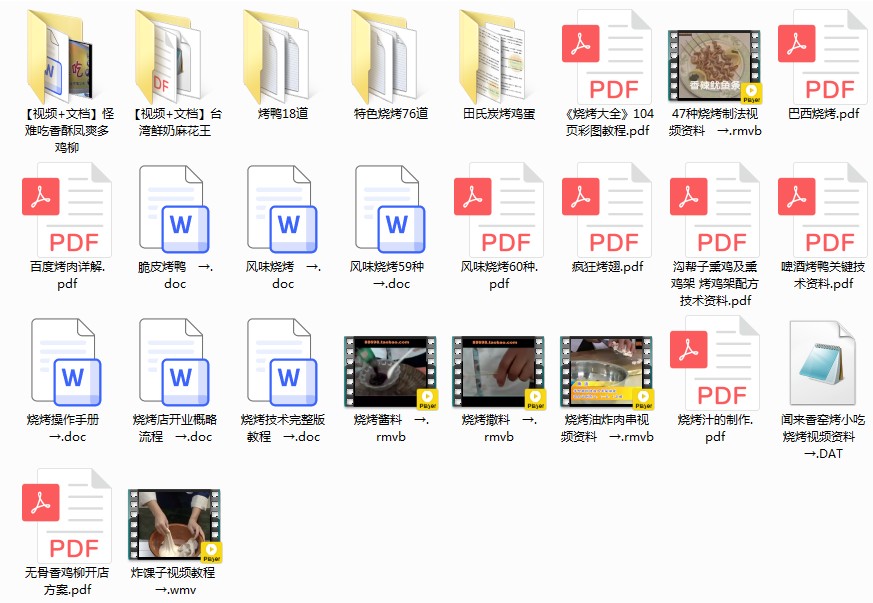Click the label 疯狂烤翅.pdf
Screen dimensions: 873x603
607,267
